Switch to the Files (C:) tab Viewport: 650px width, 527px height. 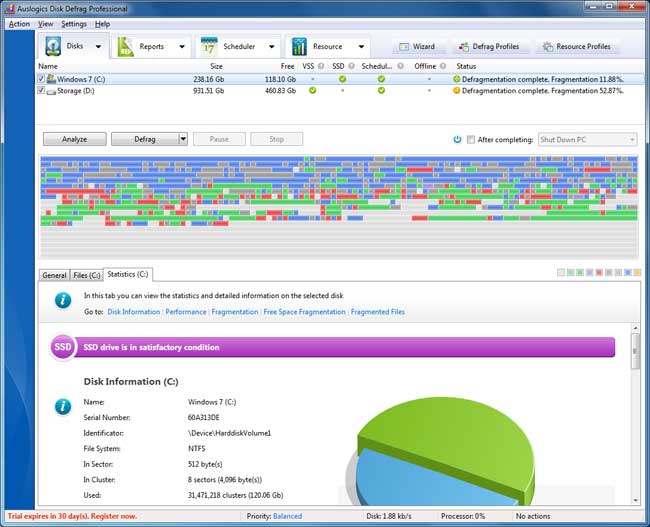87,275
